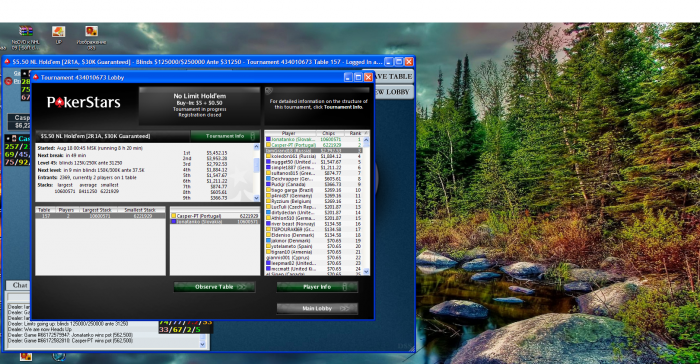Click the PokerStars logo in the lobby header
The height and width of the screenshot is (364, 700).
[84, 103]
